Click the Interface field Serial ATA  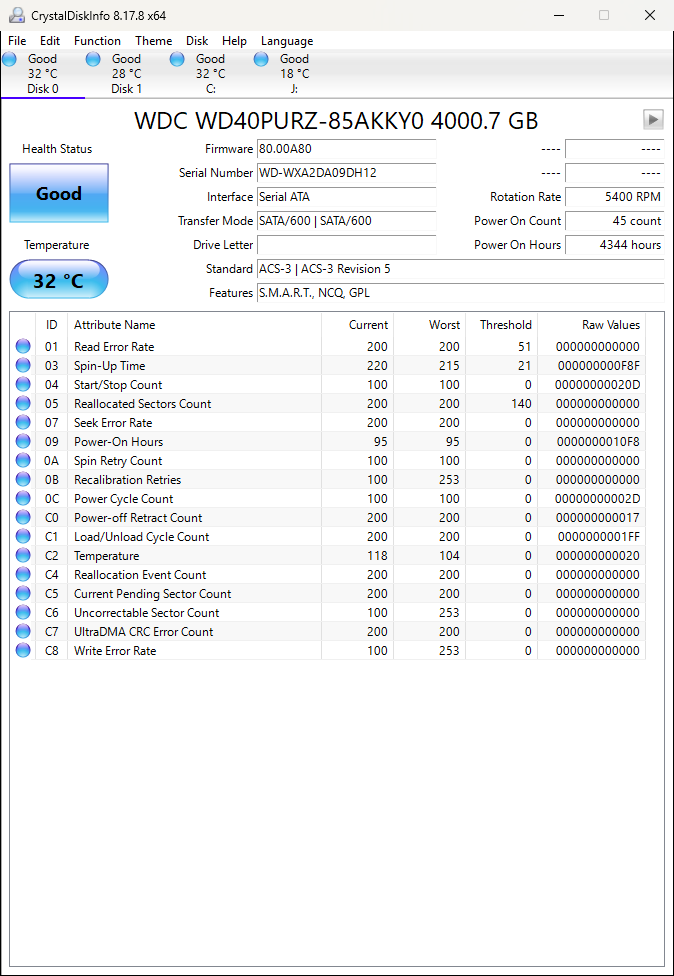point(347,197)
